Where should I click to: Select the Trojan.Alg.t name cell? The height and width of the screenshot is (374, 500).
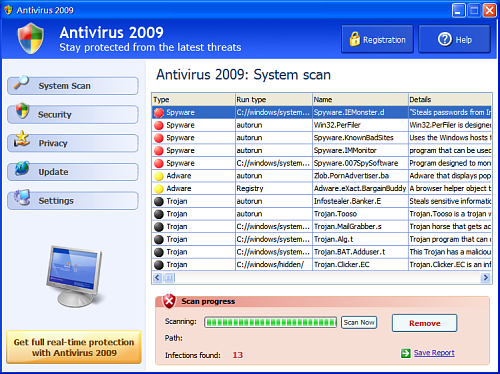(360, 239)
